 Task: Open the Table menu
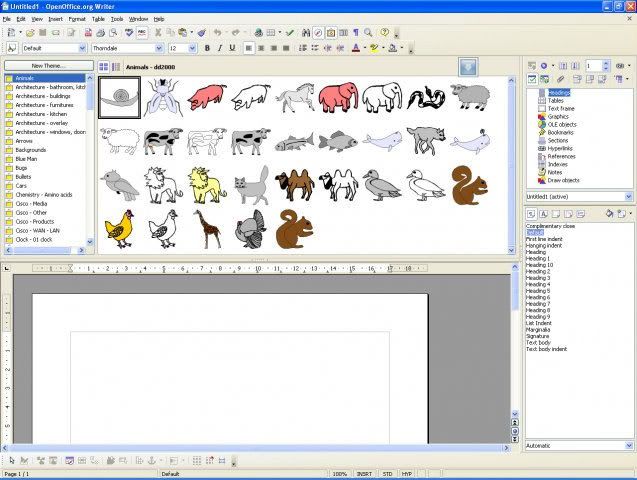tap(98, 19)
